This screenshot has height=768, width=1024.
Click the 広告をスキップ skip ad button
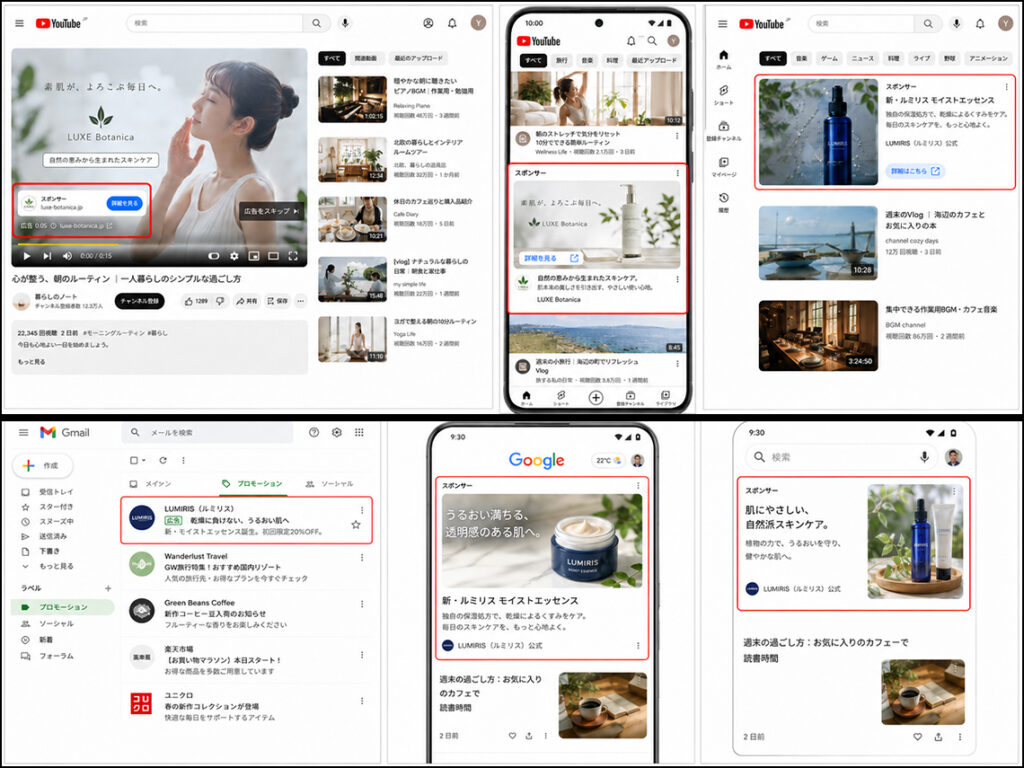271,211
